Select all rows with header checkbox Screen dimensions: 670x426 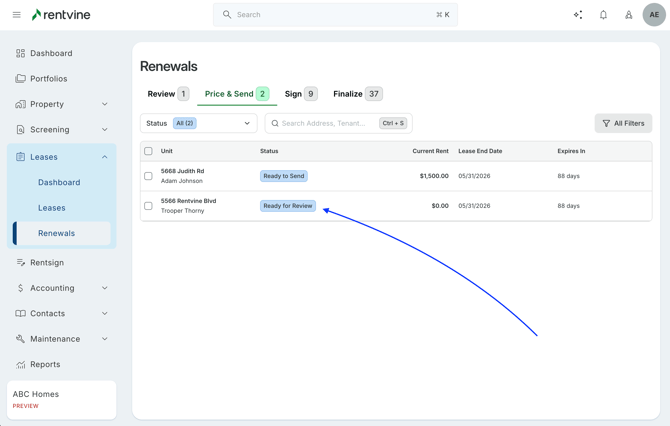148,151
